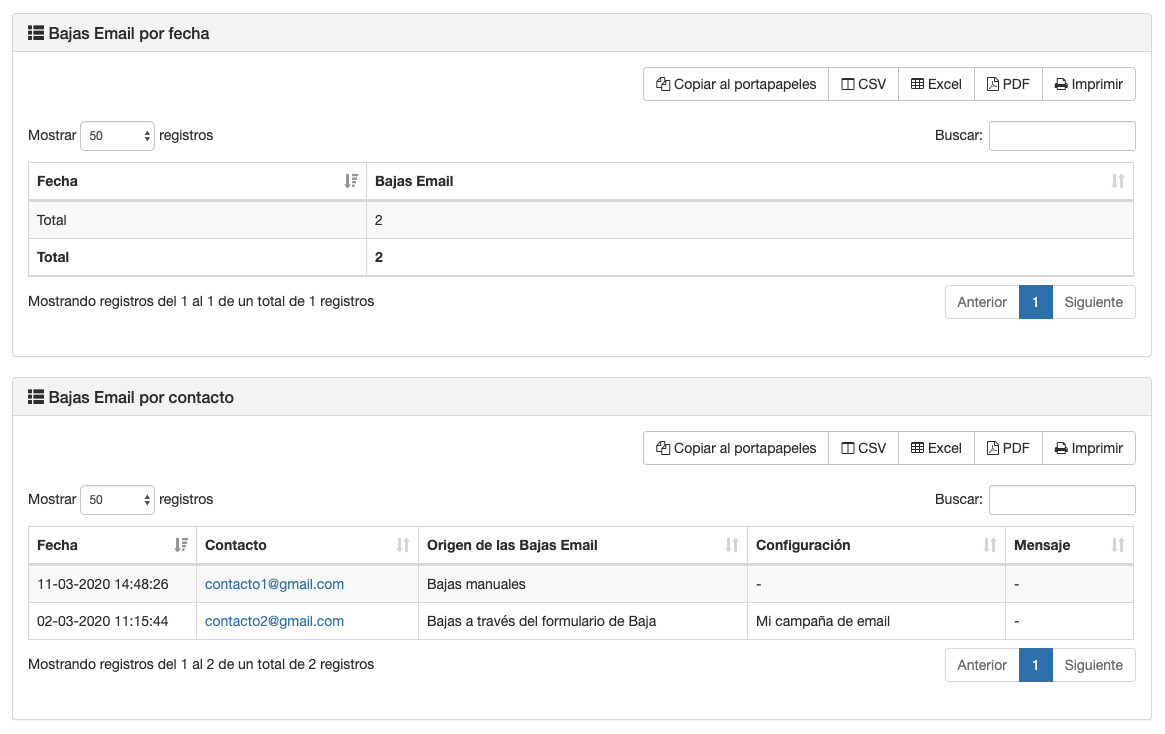Print the 'Bajas Email por fecha' table
This screenshot has height=734, width=1165.
coord(1088,84)
